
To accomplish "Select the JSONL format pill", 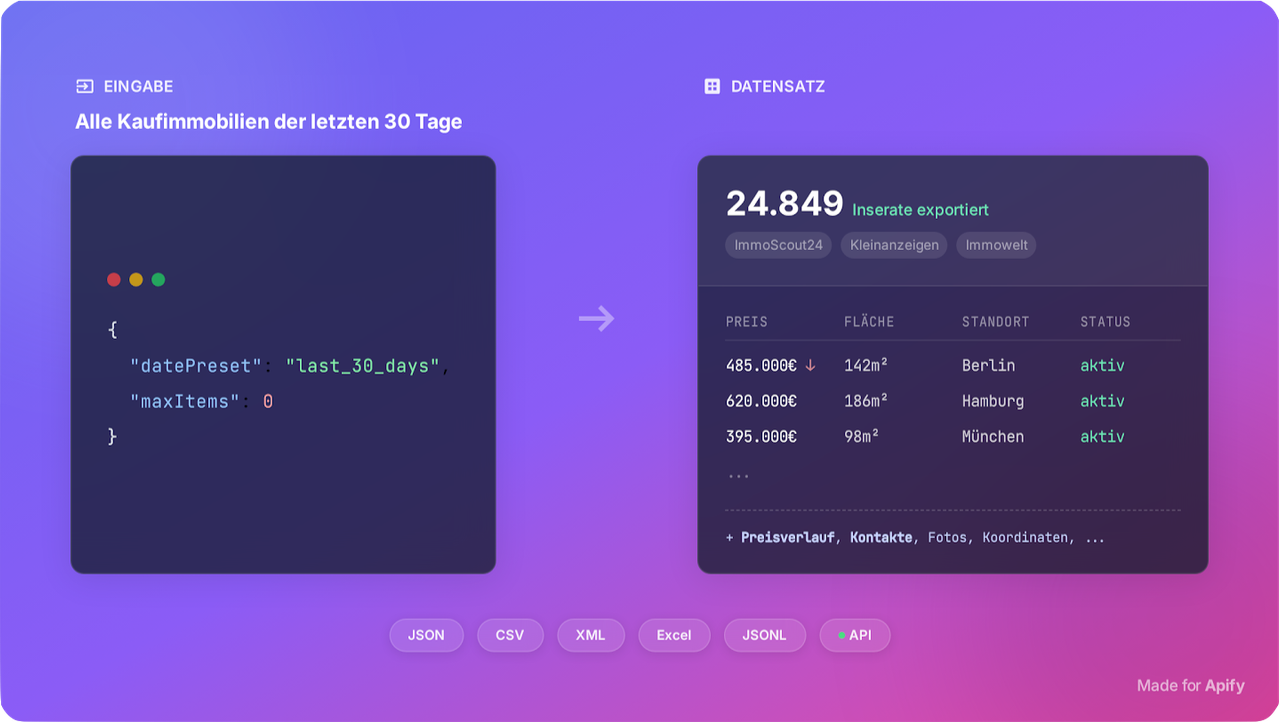I will coord(764,635).
